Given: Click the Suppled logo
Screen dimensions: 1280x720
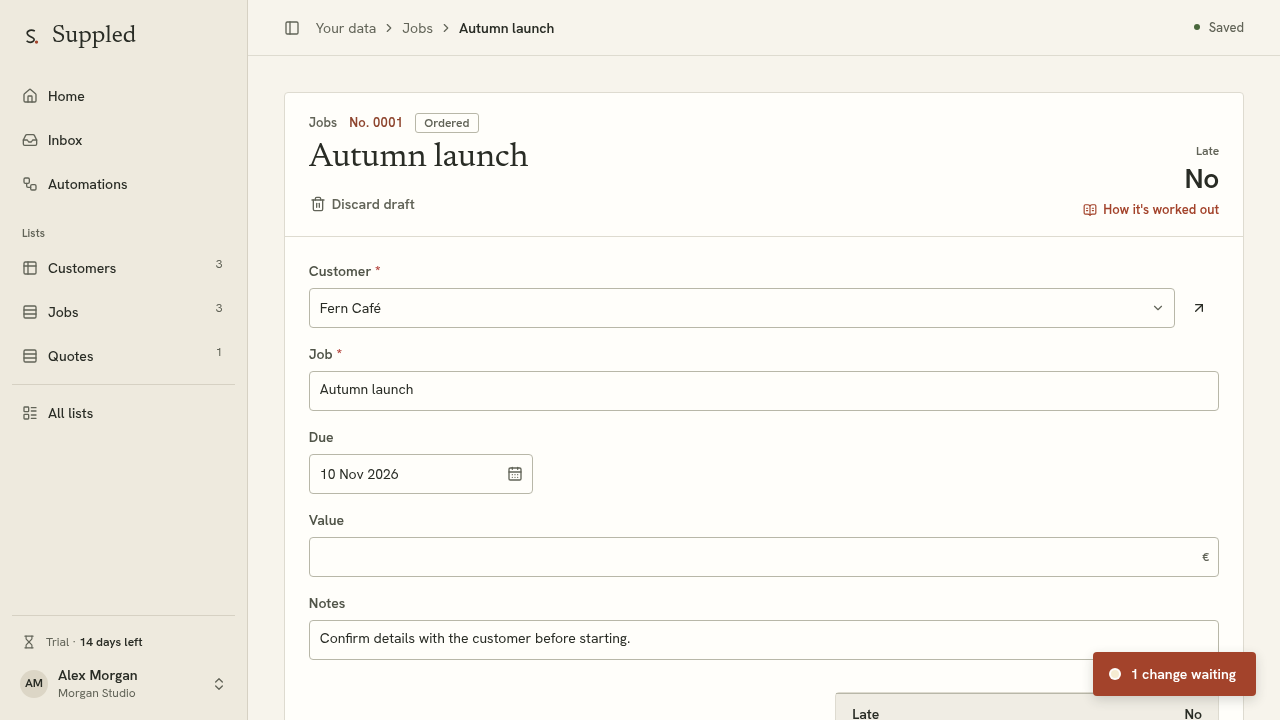Looking at the screenshot, I should [x=80, y=35].
